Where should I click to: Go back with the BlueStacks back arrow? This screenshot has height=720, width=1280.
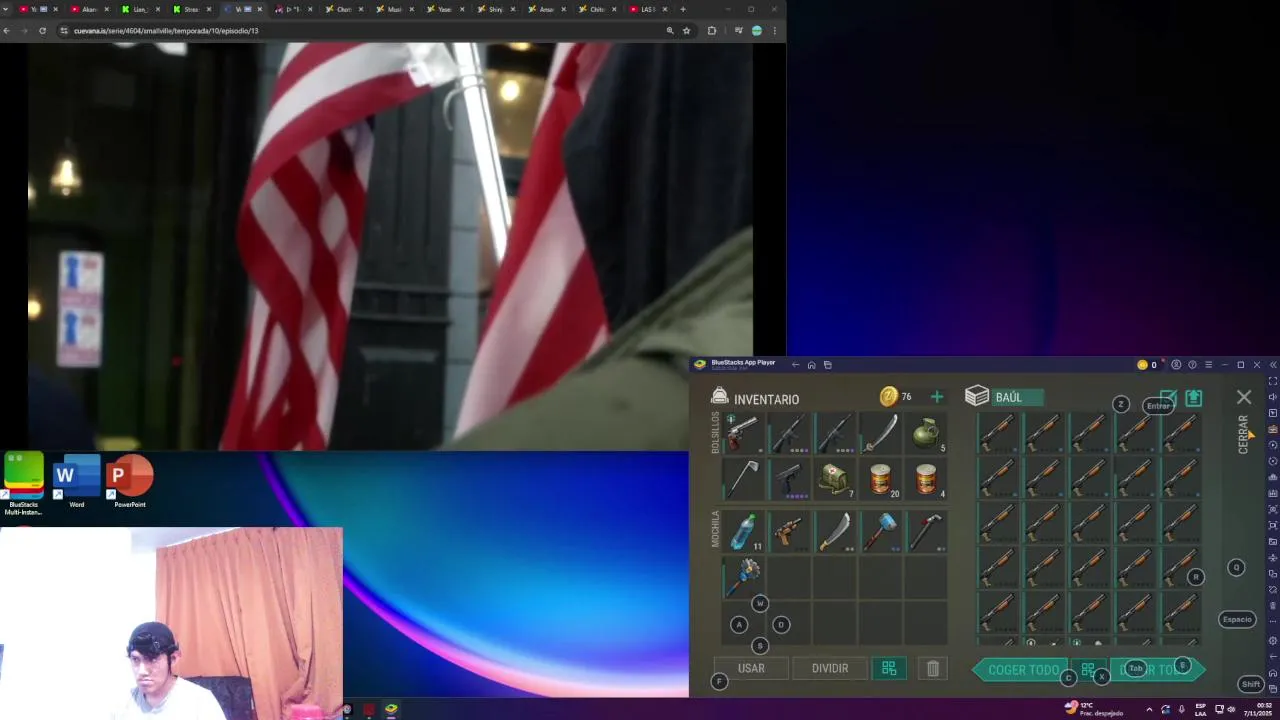[795, 365]
